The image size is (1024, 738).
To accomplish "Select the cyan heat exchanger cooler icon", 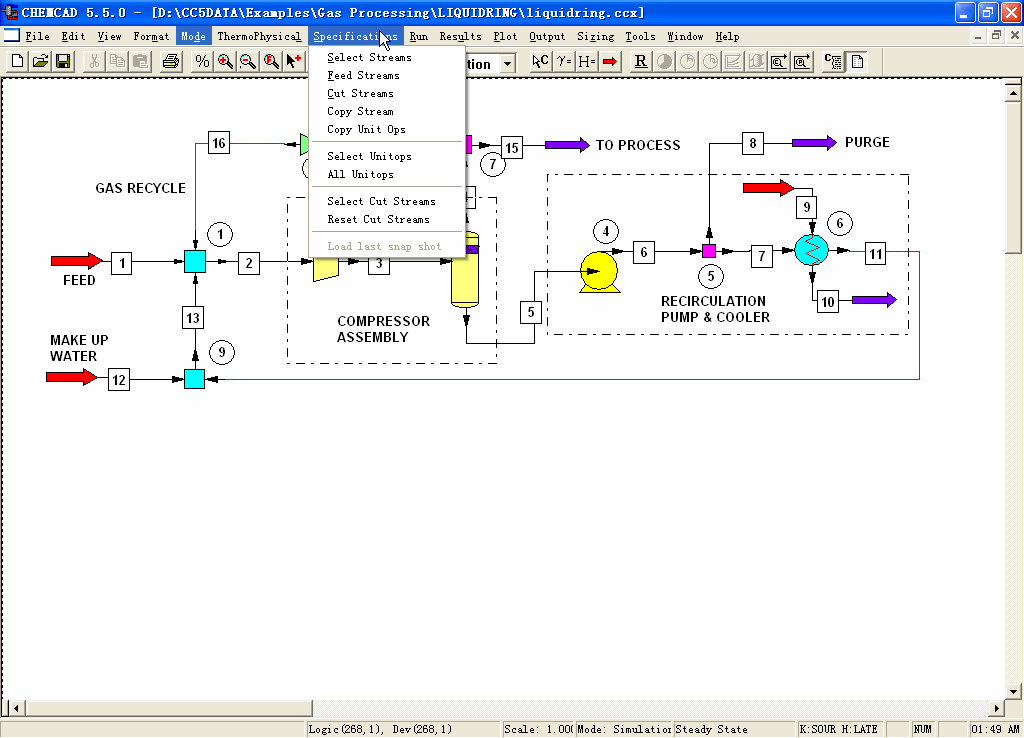I will tap(812, 249).
